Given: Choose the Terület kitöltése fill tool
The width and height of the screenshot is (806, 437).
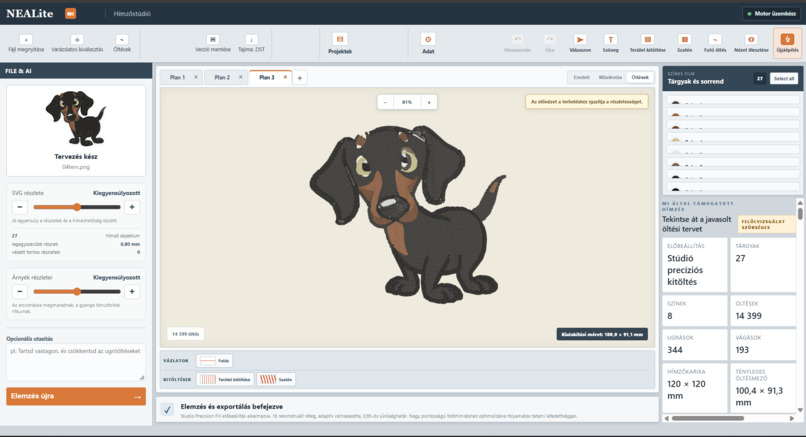Looking at the screenshot, I should [x=648, y=44].
